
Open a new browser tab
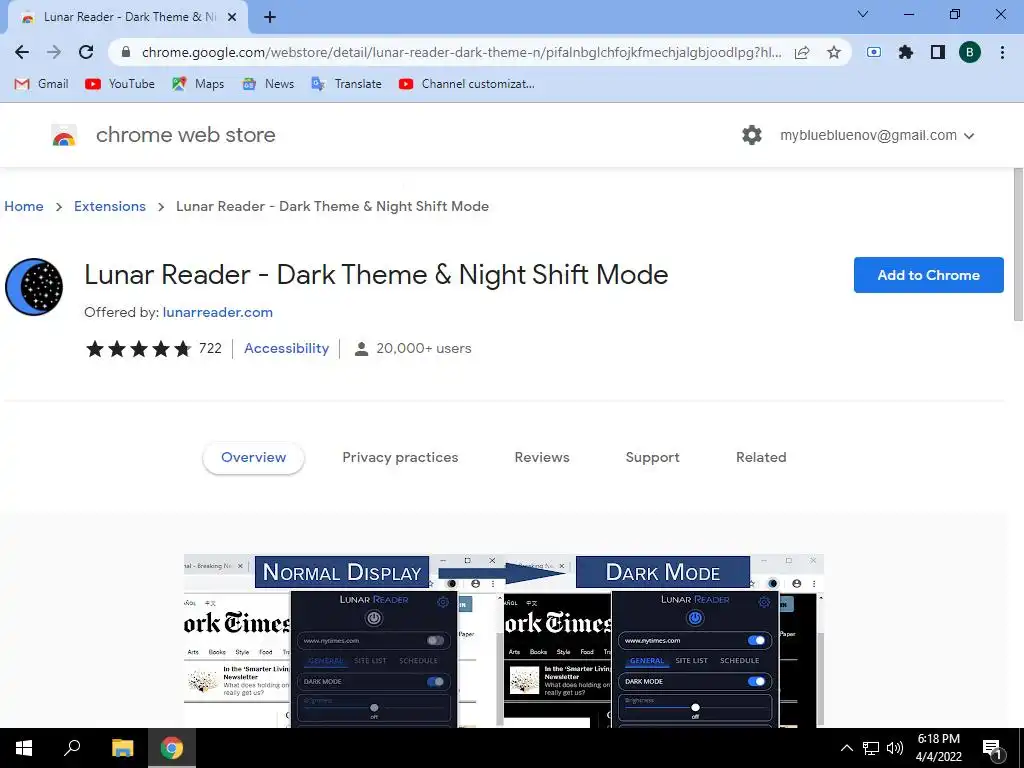pyautogui.click(x=270, y=18)
